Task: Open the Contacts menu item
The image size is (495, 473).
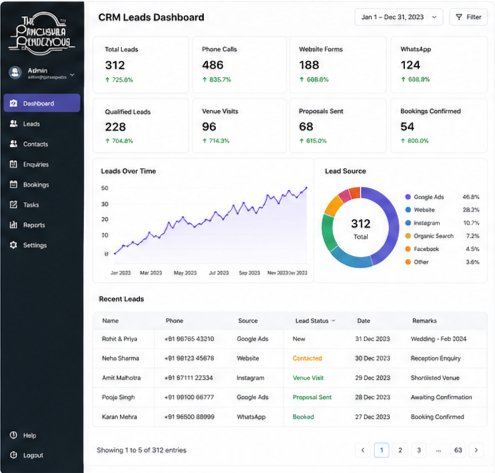Action: click(42, 144)
